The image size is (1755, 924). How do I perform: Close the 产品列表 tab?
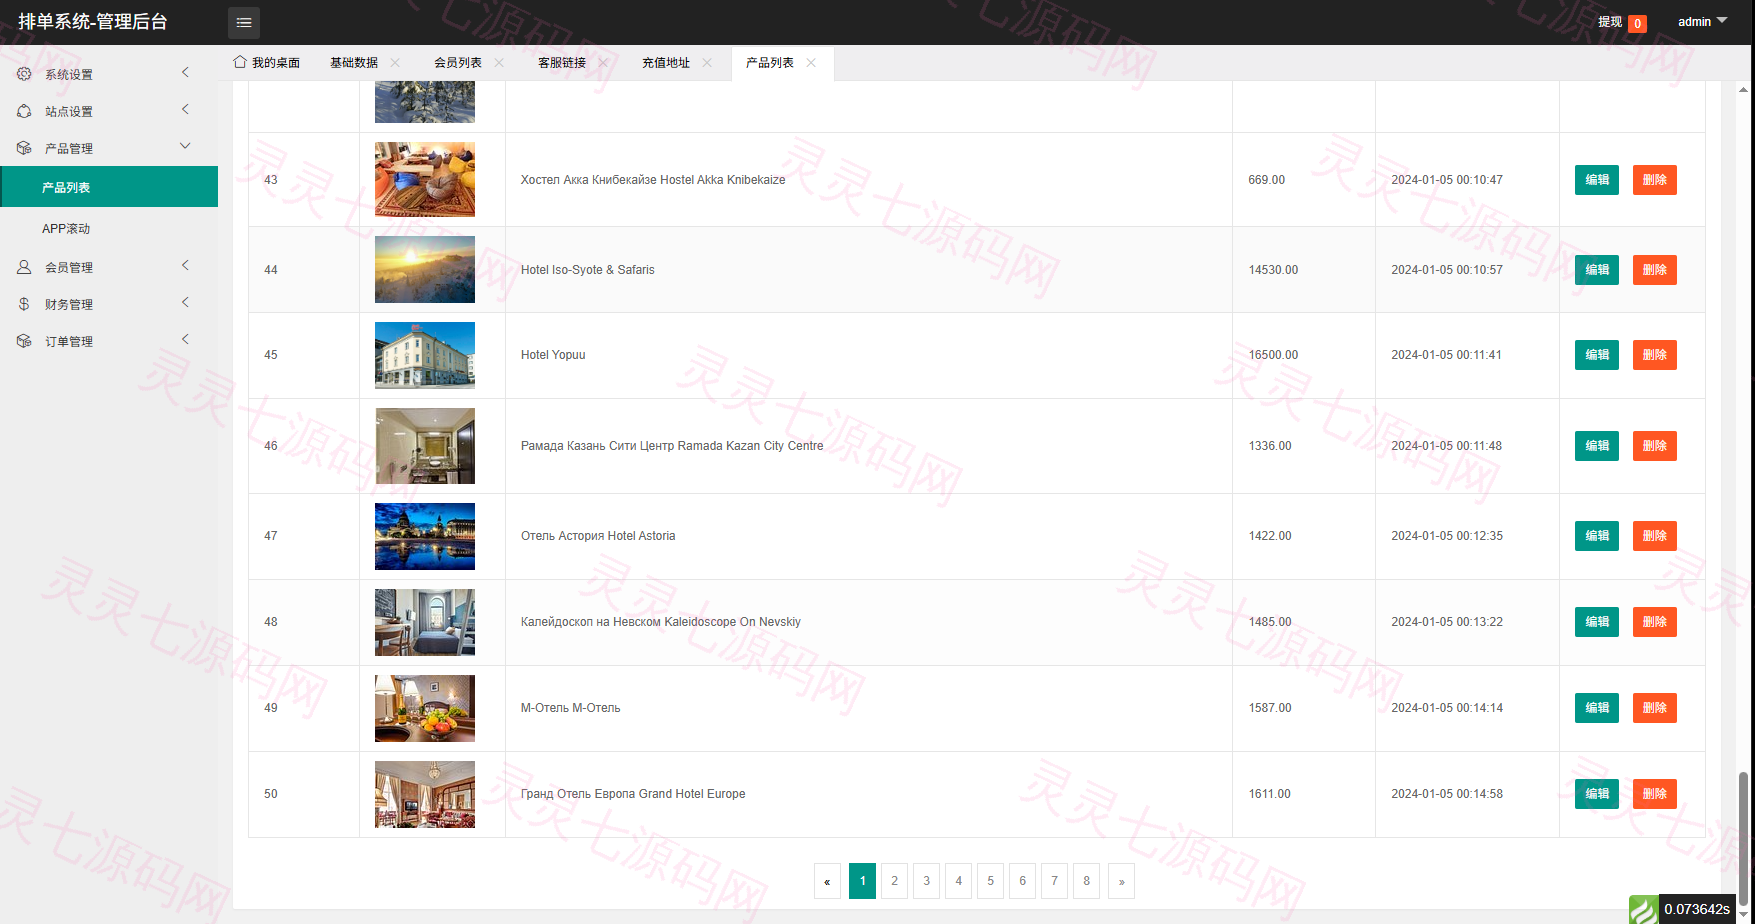click(x=811, y=62)
